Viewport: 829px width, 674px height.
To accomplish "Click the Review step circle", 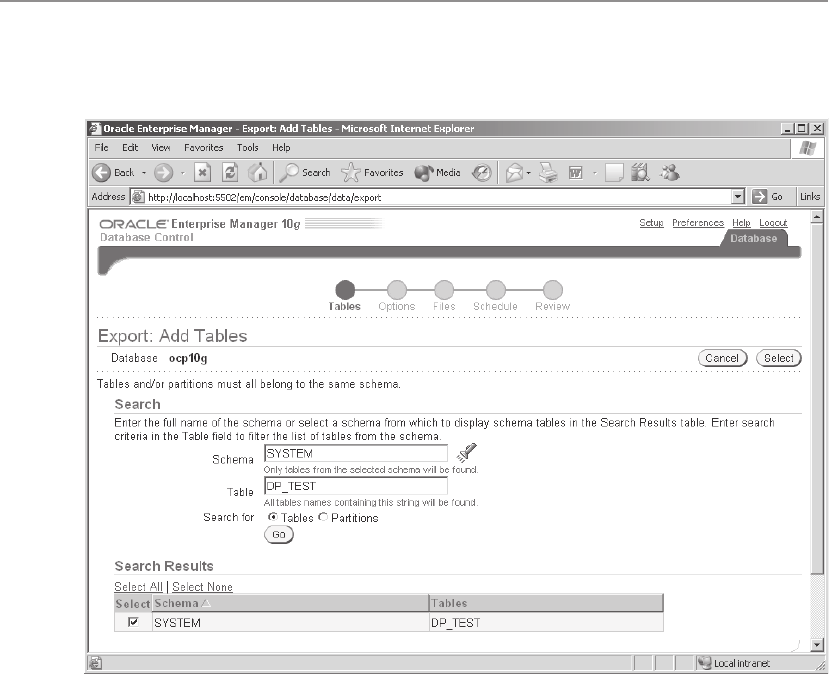I will pos(552,290).
